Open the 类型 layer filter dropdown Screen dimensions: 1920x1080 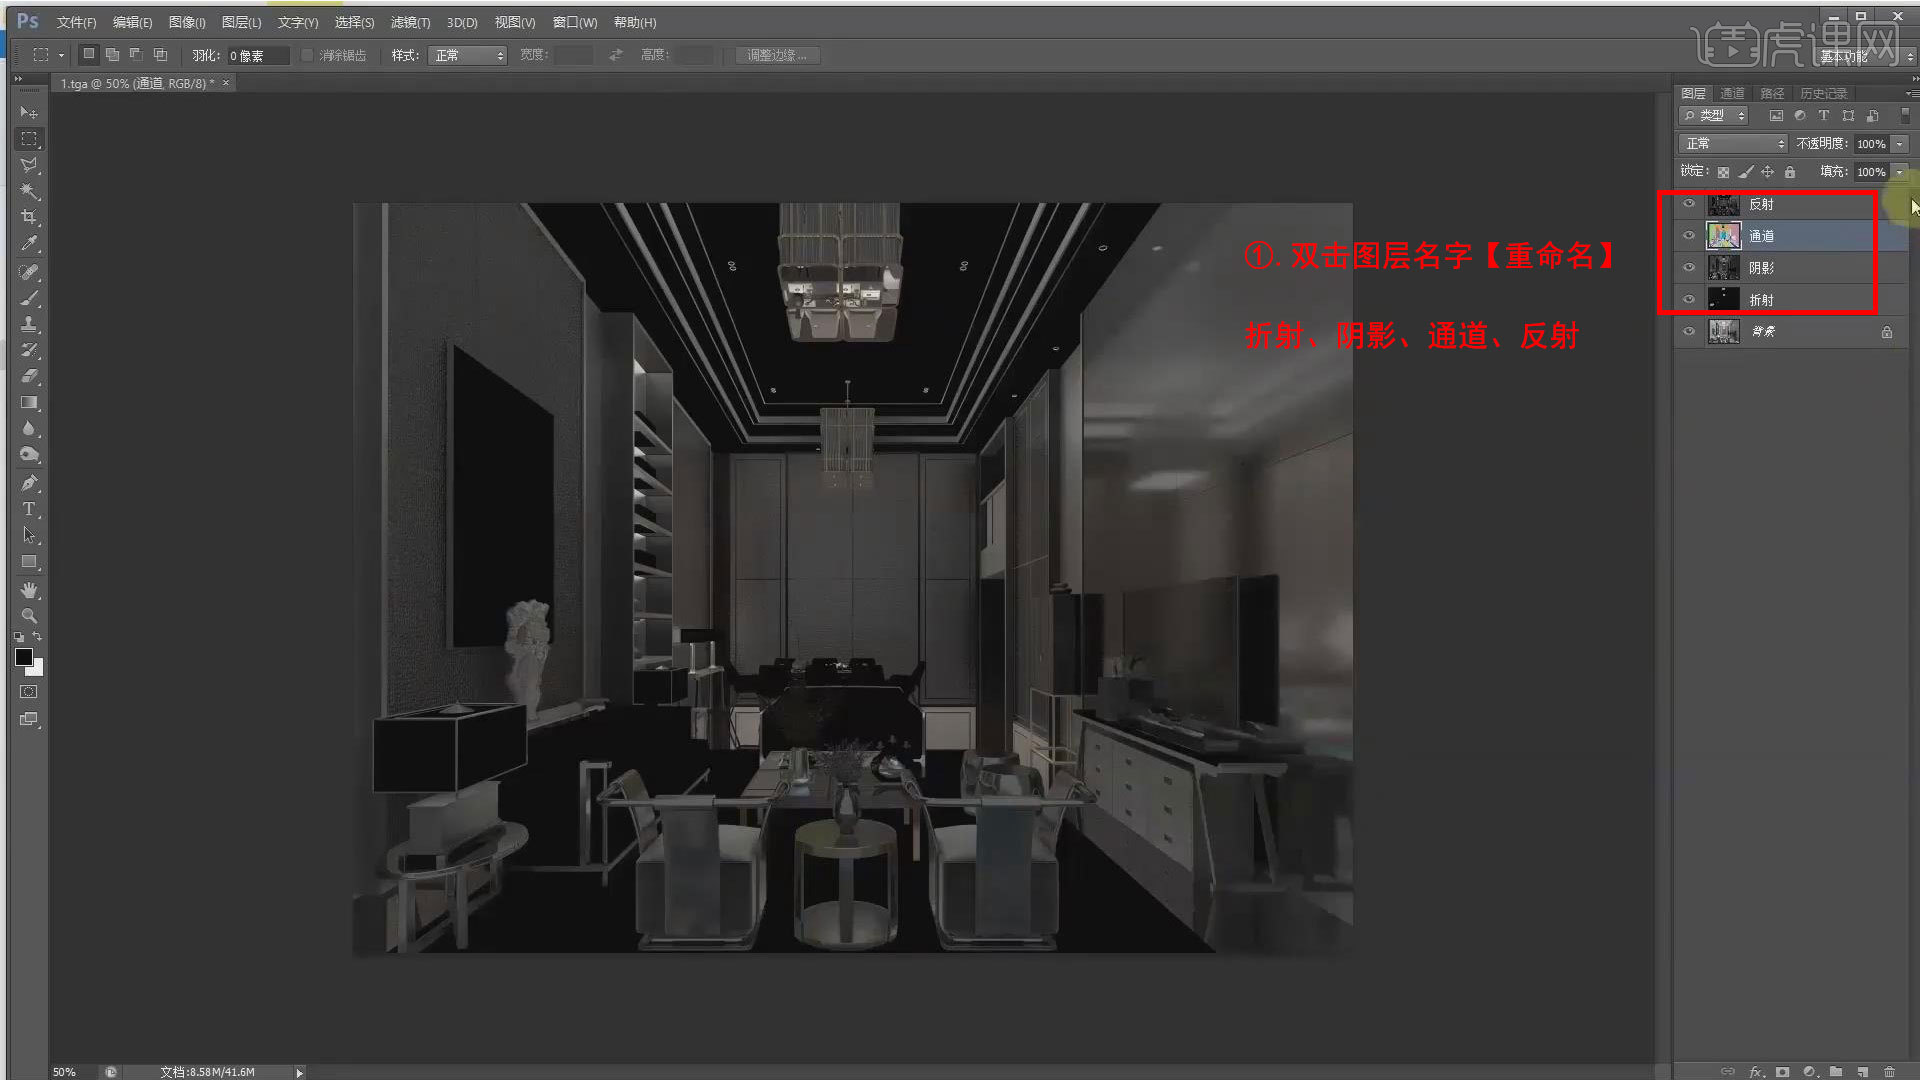tap(1713, 115)
